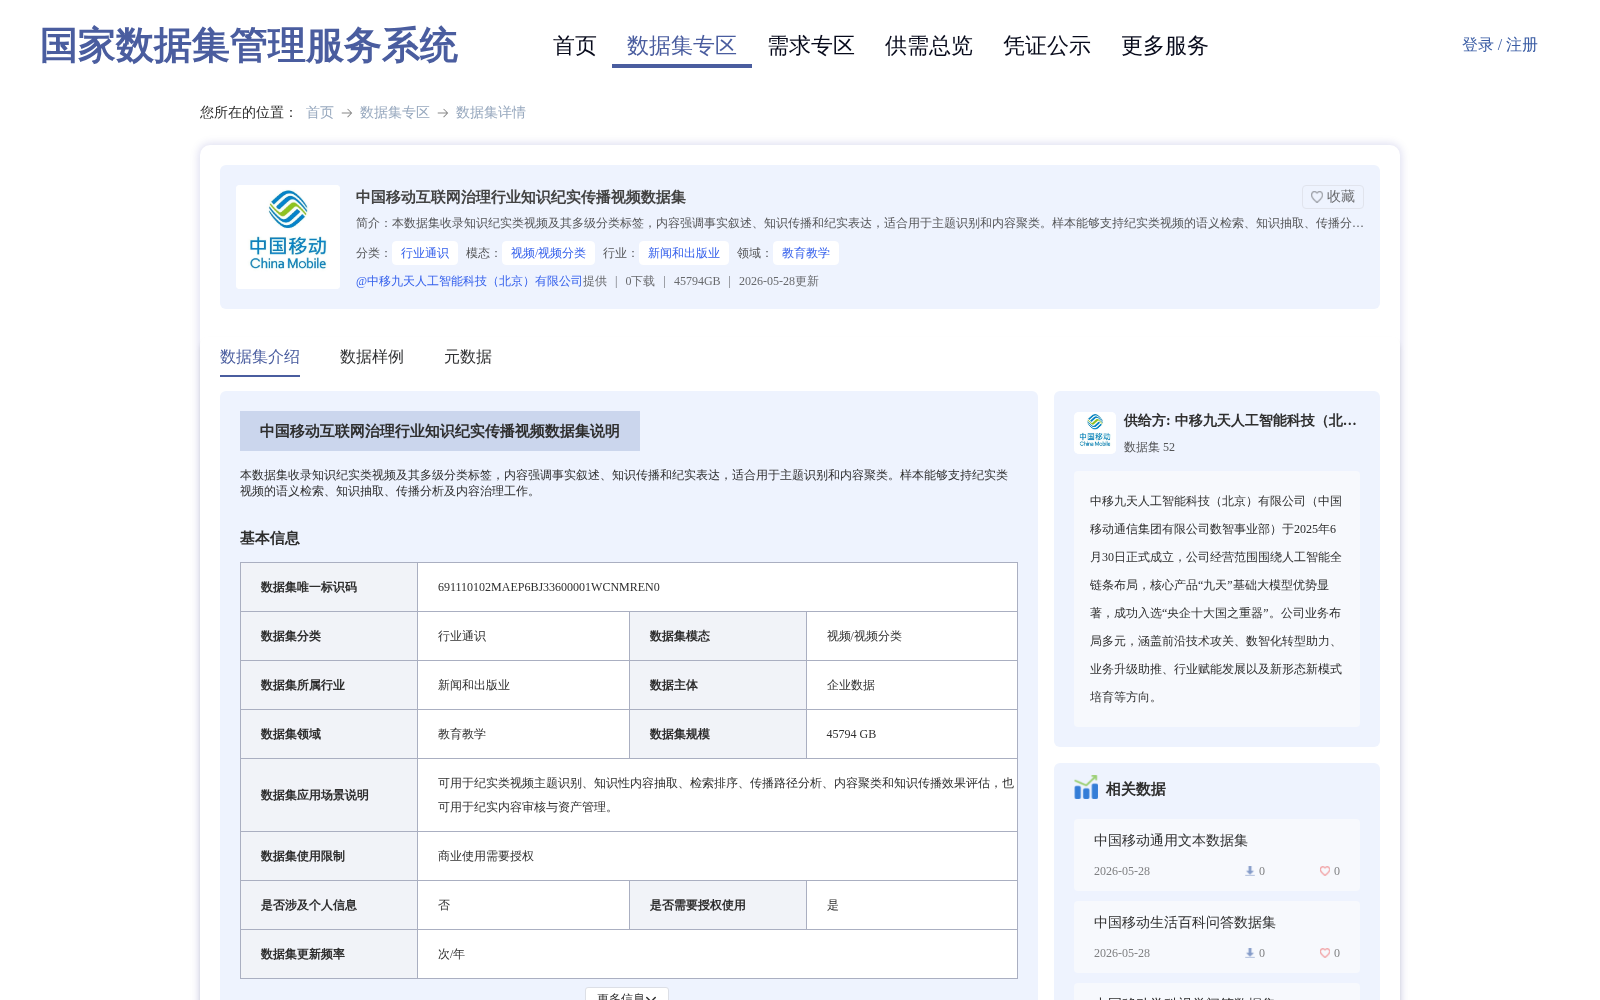Open the 首页 navigation menu

(575, 46)
